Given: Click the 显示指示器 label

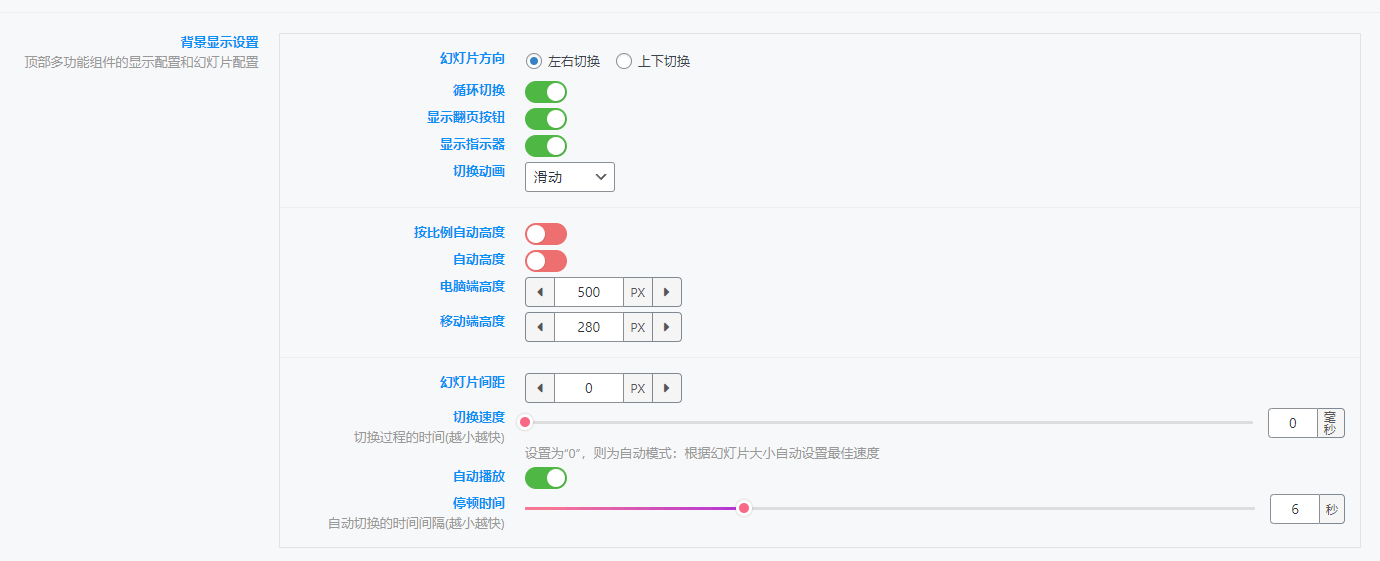Looking at the screenshot, I should coord(472,144).
